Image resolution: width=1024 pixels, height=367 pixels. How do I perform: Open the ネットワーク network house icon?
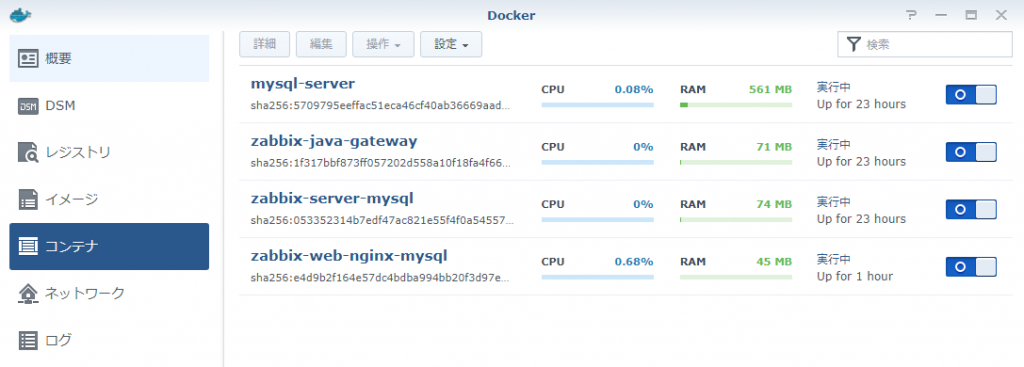click(28, 293)
